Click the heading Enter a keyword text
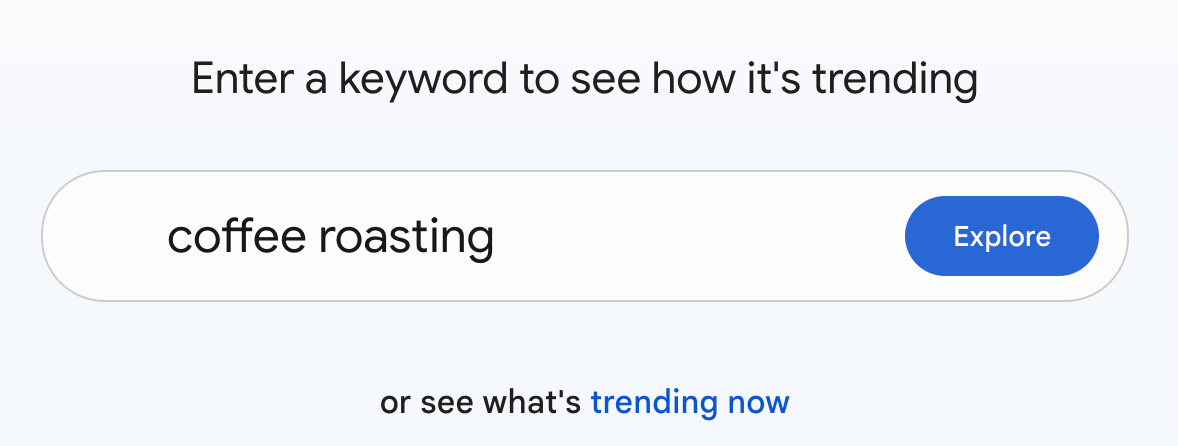 coord(584,80)
